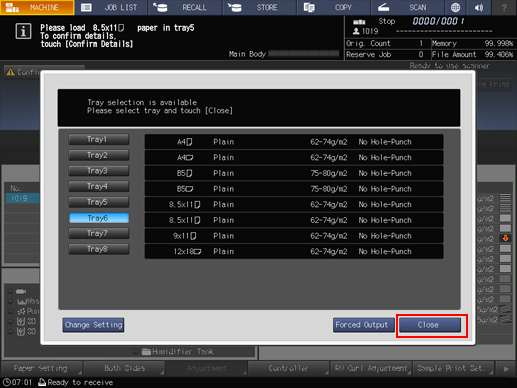Click the Adjustment item in bottom bar
The image size is (517, 388).
(x=206, y=368)
